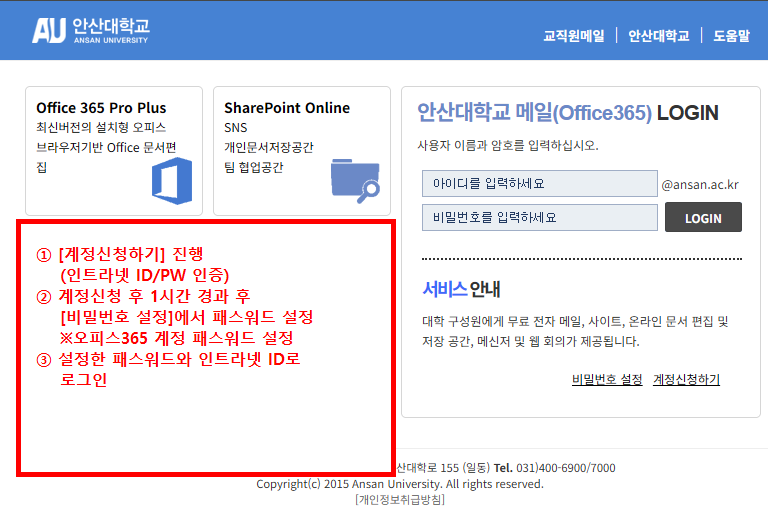The width and height of the screenshot is (768, 528).
Task: Focus the 아이디를 입력하세요 ID field
Action: tap(540, 184)
